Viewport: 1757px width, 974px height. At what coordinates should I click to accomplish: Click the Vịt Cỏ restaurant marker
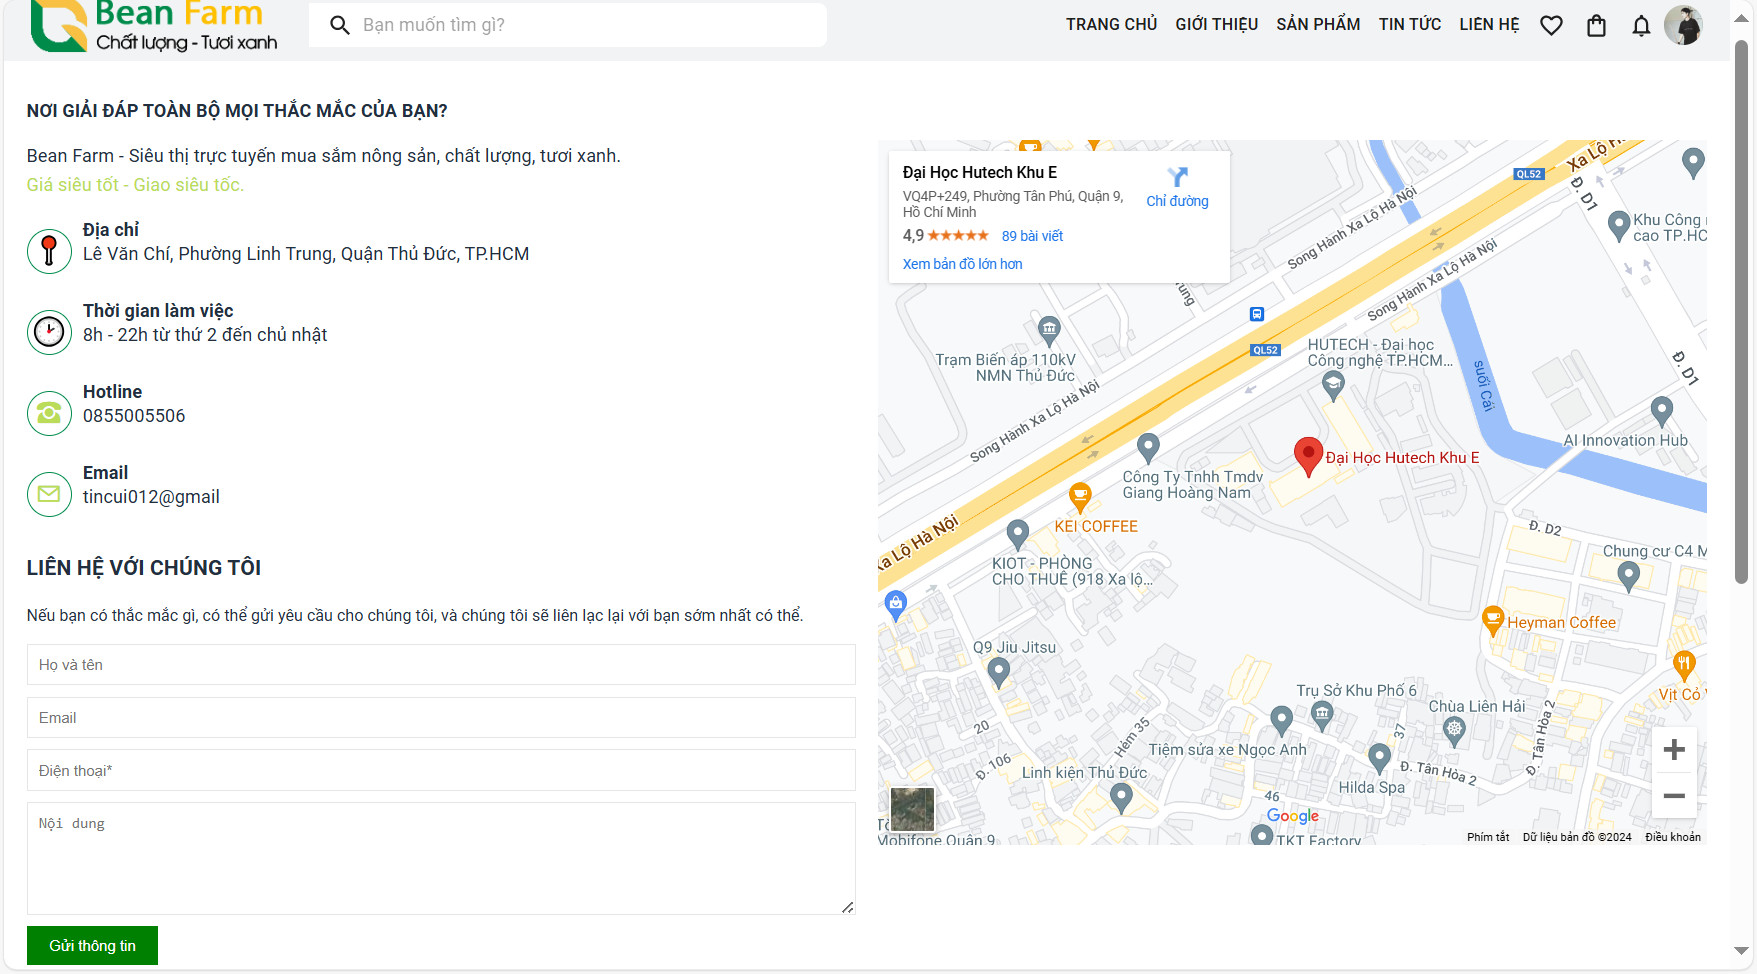pyautogui.click(x=1684, y=665)
